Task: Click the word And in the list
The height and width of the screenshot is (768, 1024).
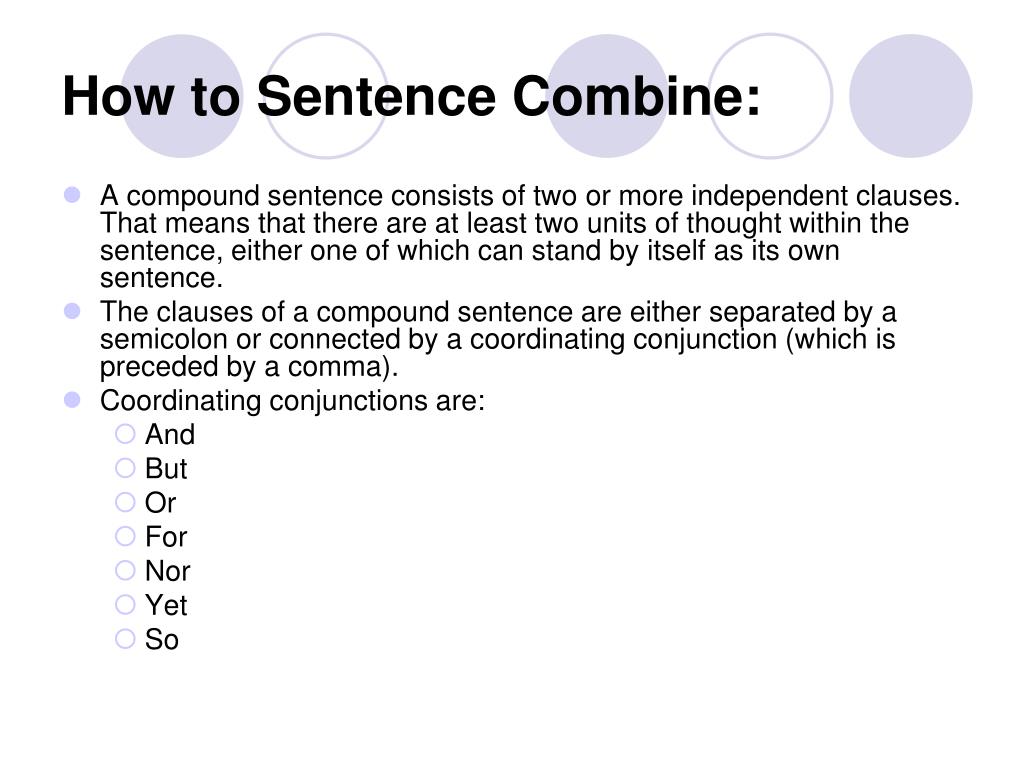Action: (x=170, y=434)
